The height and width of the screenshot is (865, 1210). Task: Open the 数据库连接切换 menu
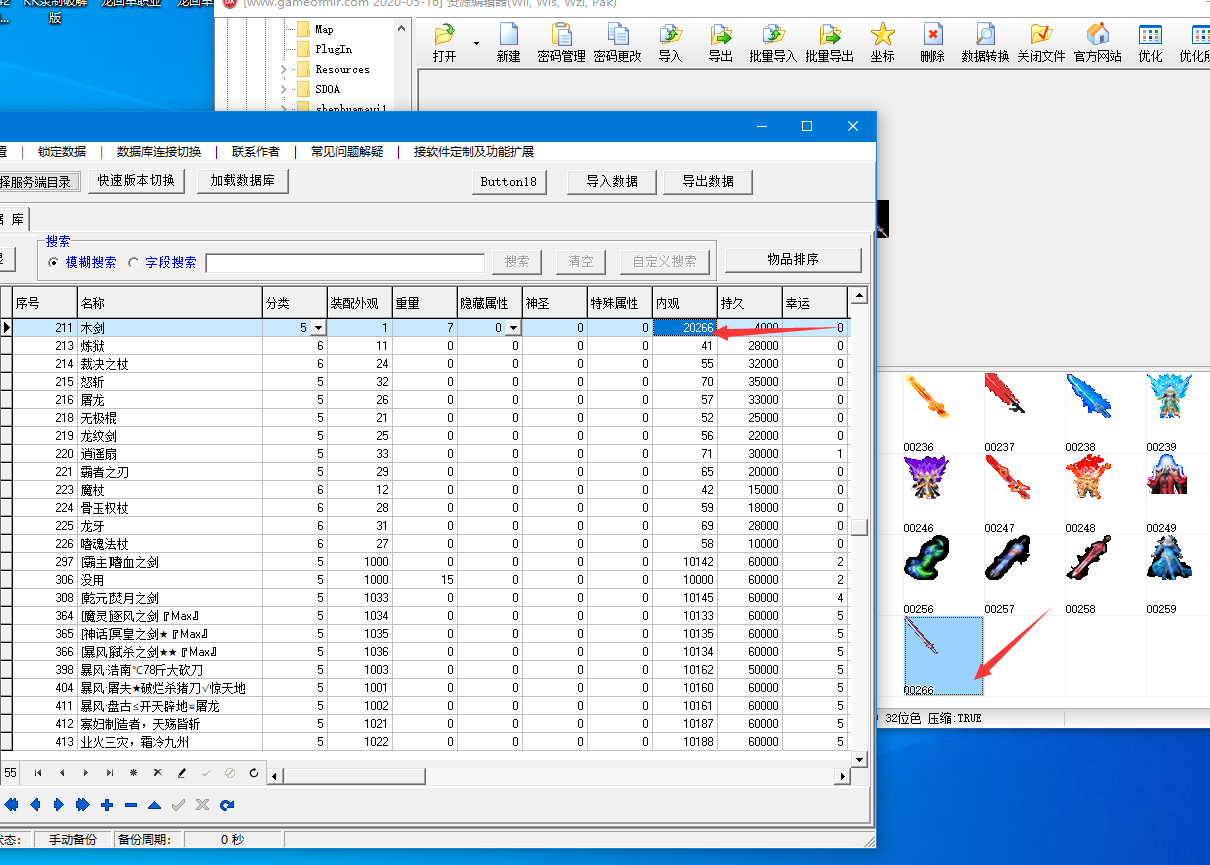tap(159, 152)
